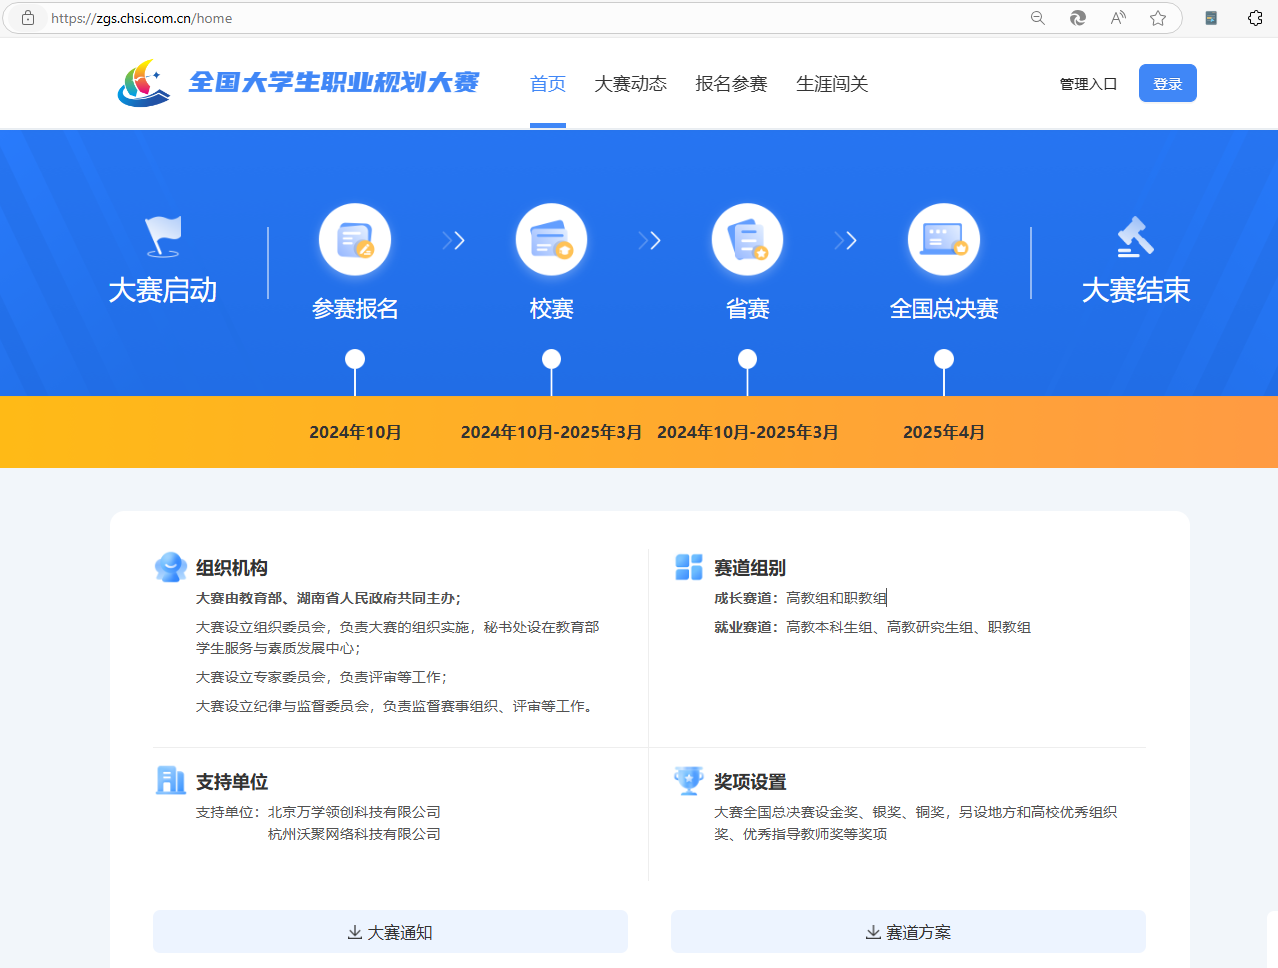1278x968 pixels.
Task: Select the 校赛 school competition icon
Action: pos(551,239)
